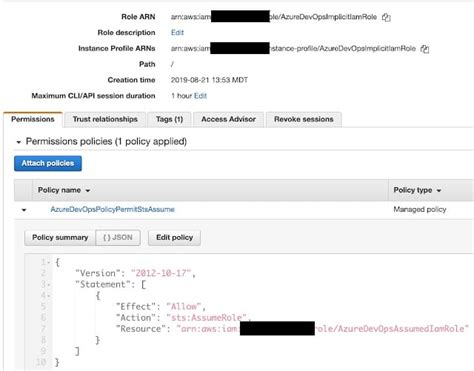The height and width of the screenshot is (371, 474).
Task: Click the "sts:AssumeRole" action value in JSON
Action: point(207,317)
